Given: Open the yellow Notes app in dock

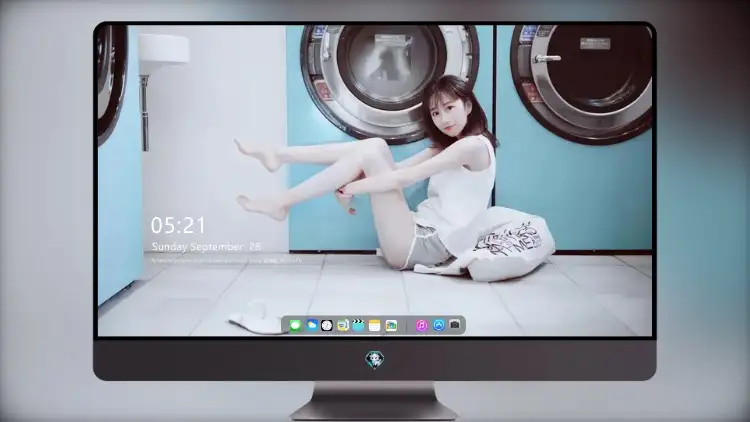Looking at the screenshot, I should point(375,326).
